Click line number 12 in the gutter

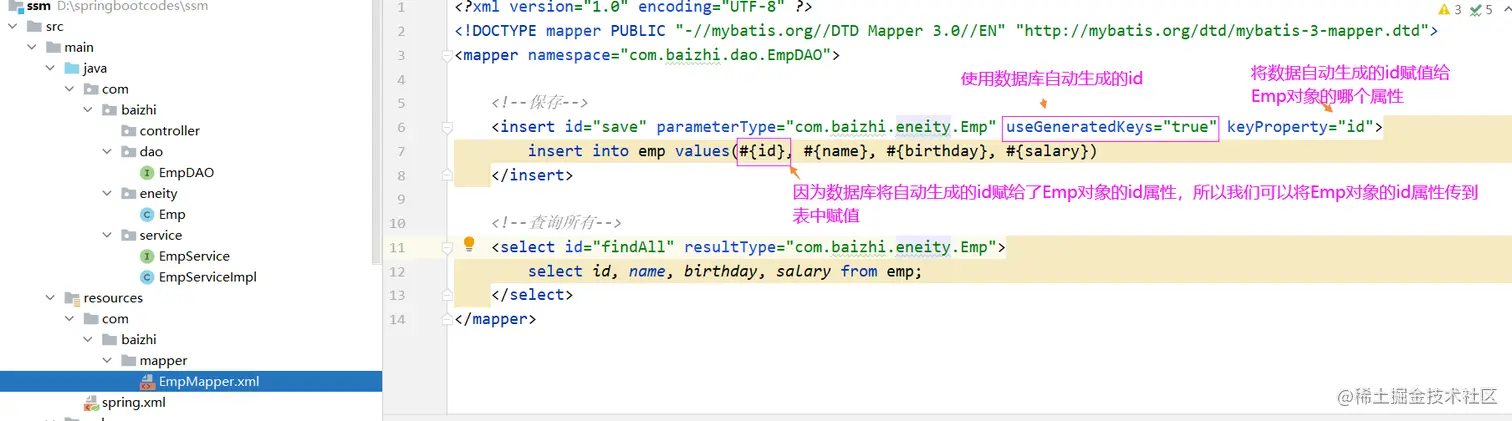click(398, 271)
